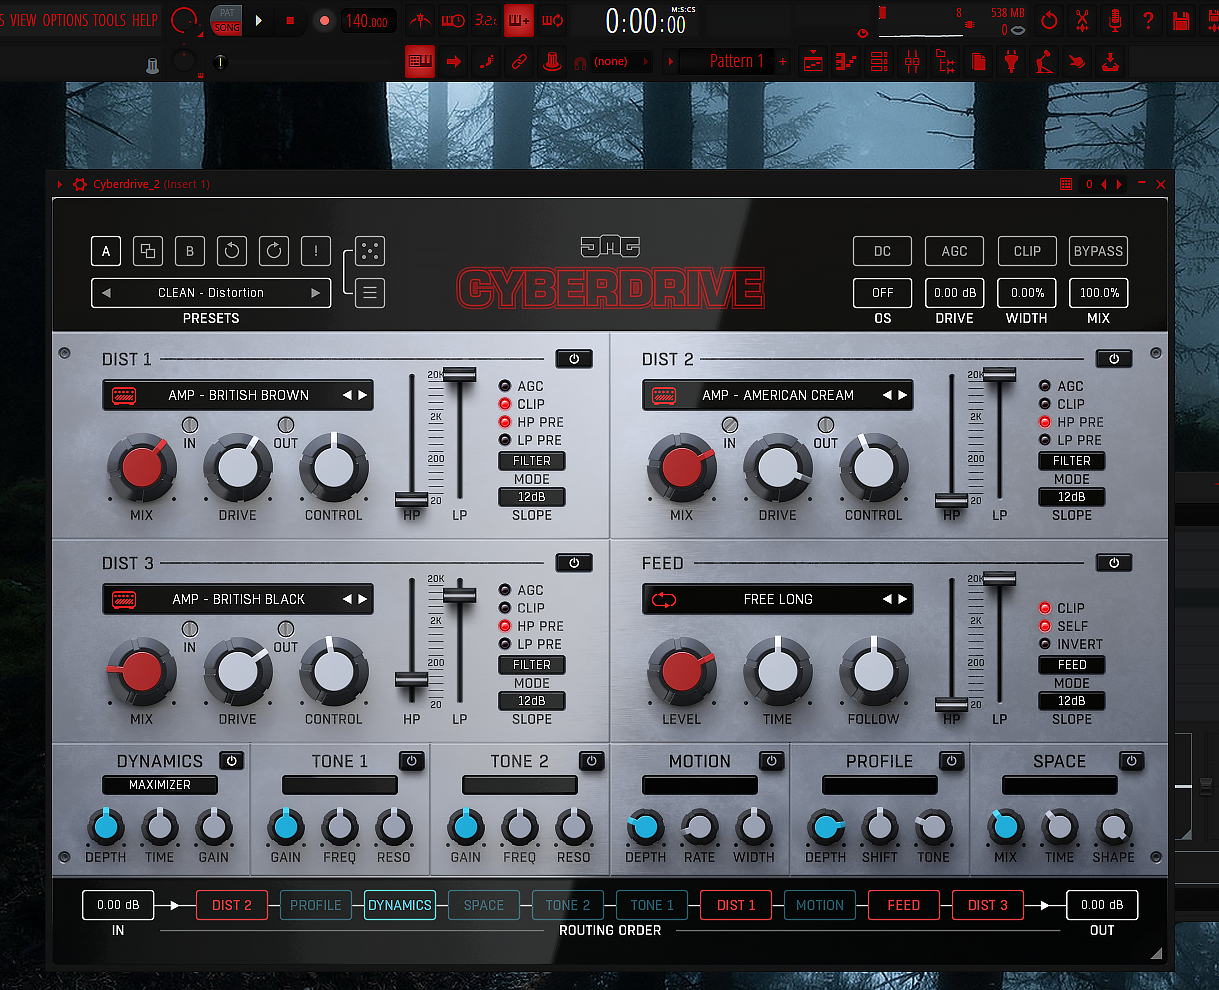Switch to SONG mode
1219x990 pixels.
coord(227,27)
